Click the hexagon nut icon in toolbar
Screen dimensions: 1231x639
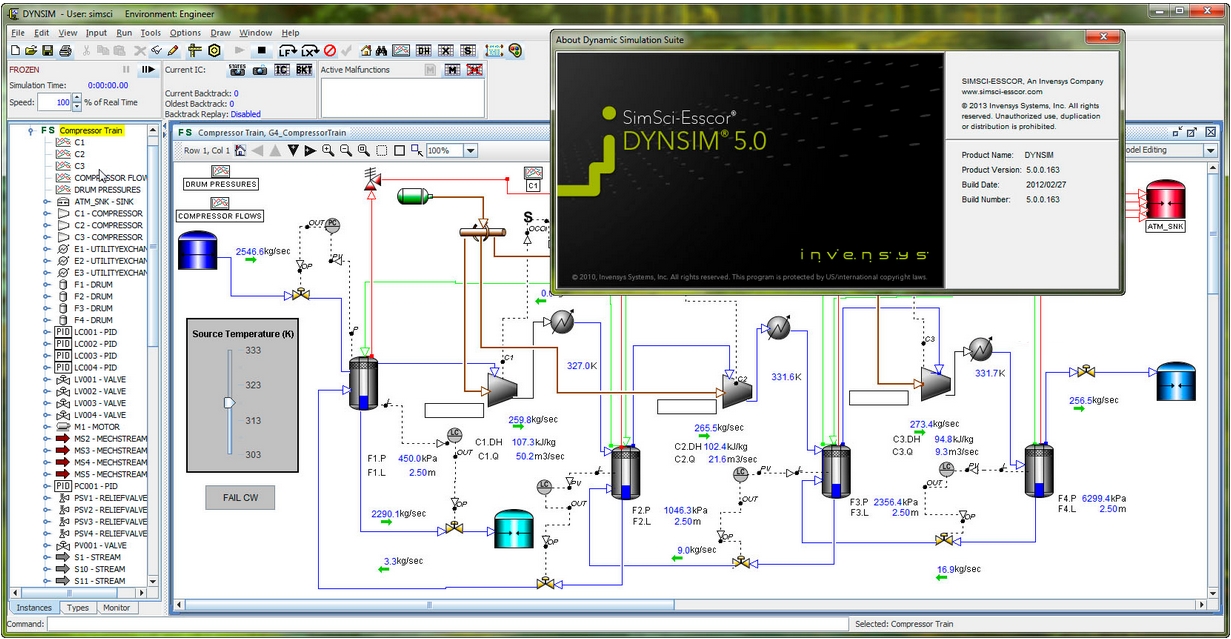pyautogui.click(x=214, y=50)
